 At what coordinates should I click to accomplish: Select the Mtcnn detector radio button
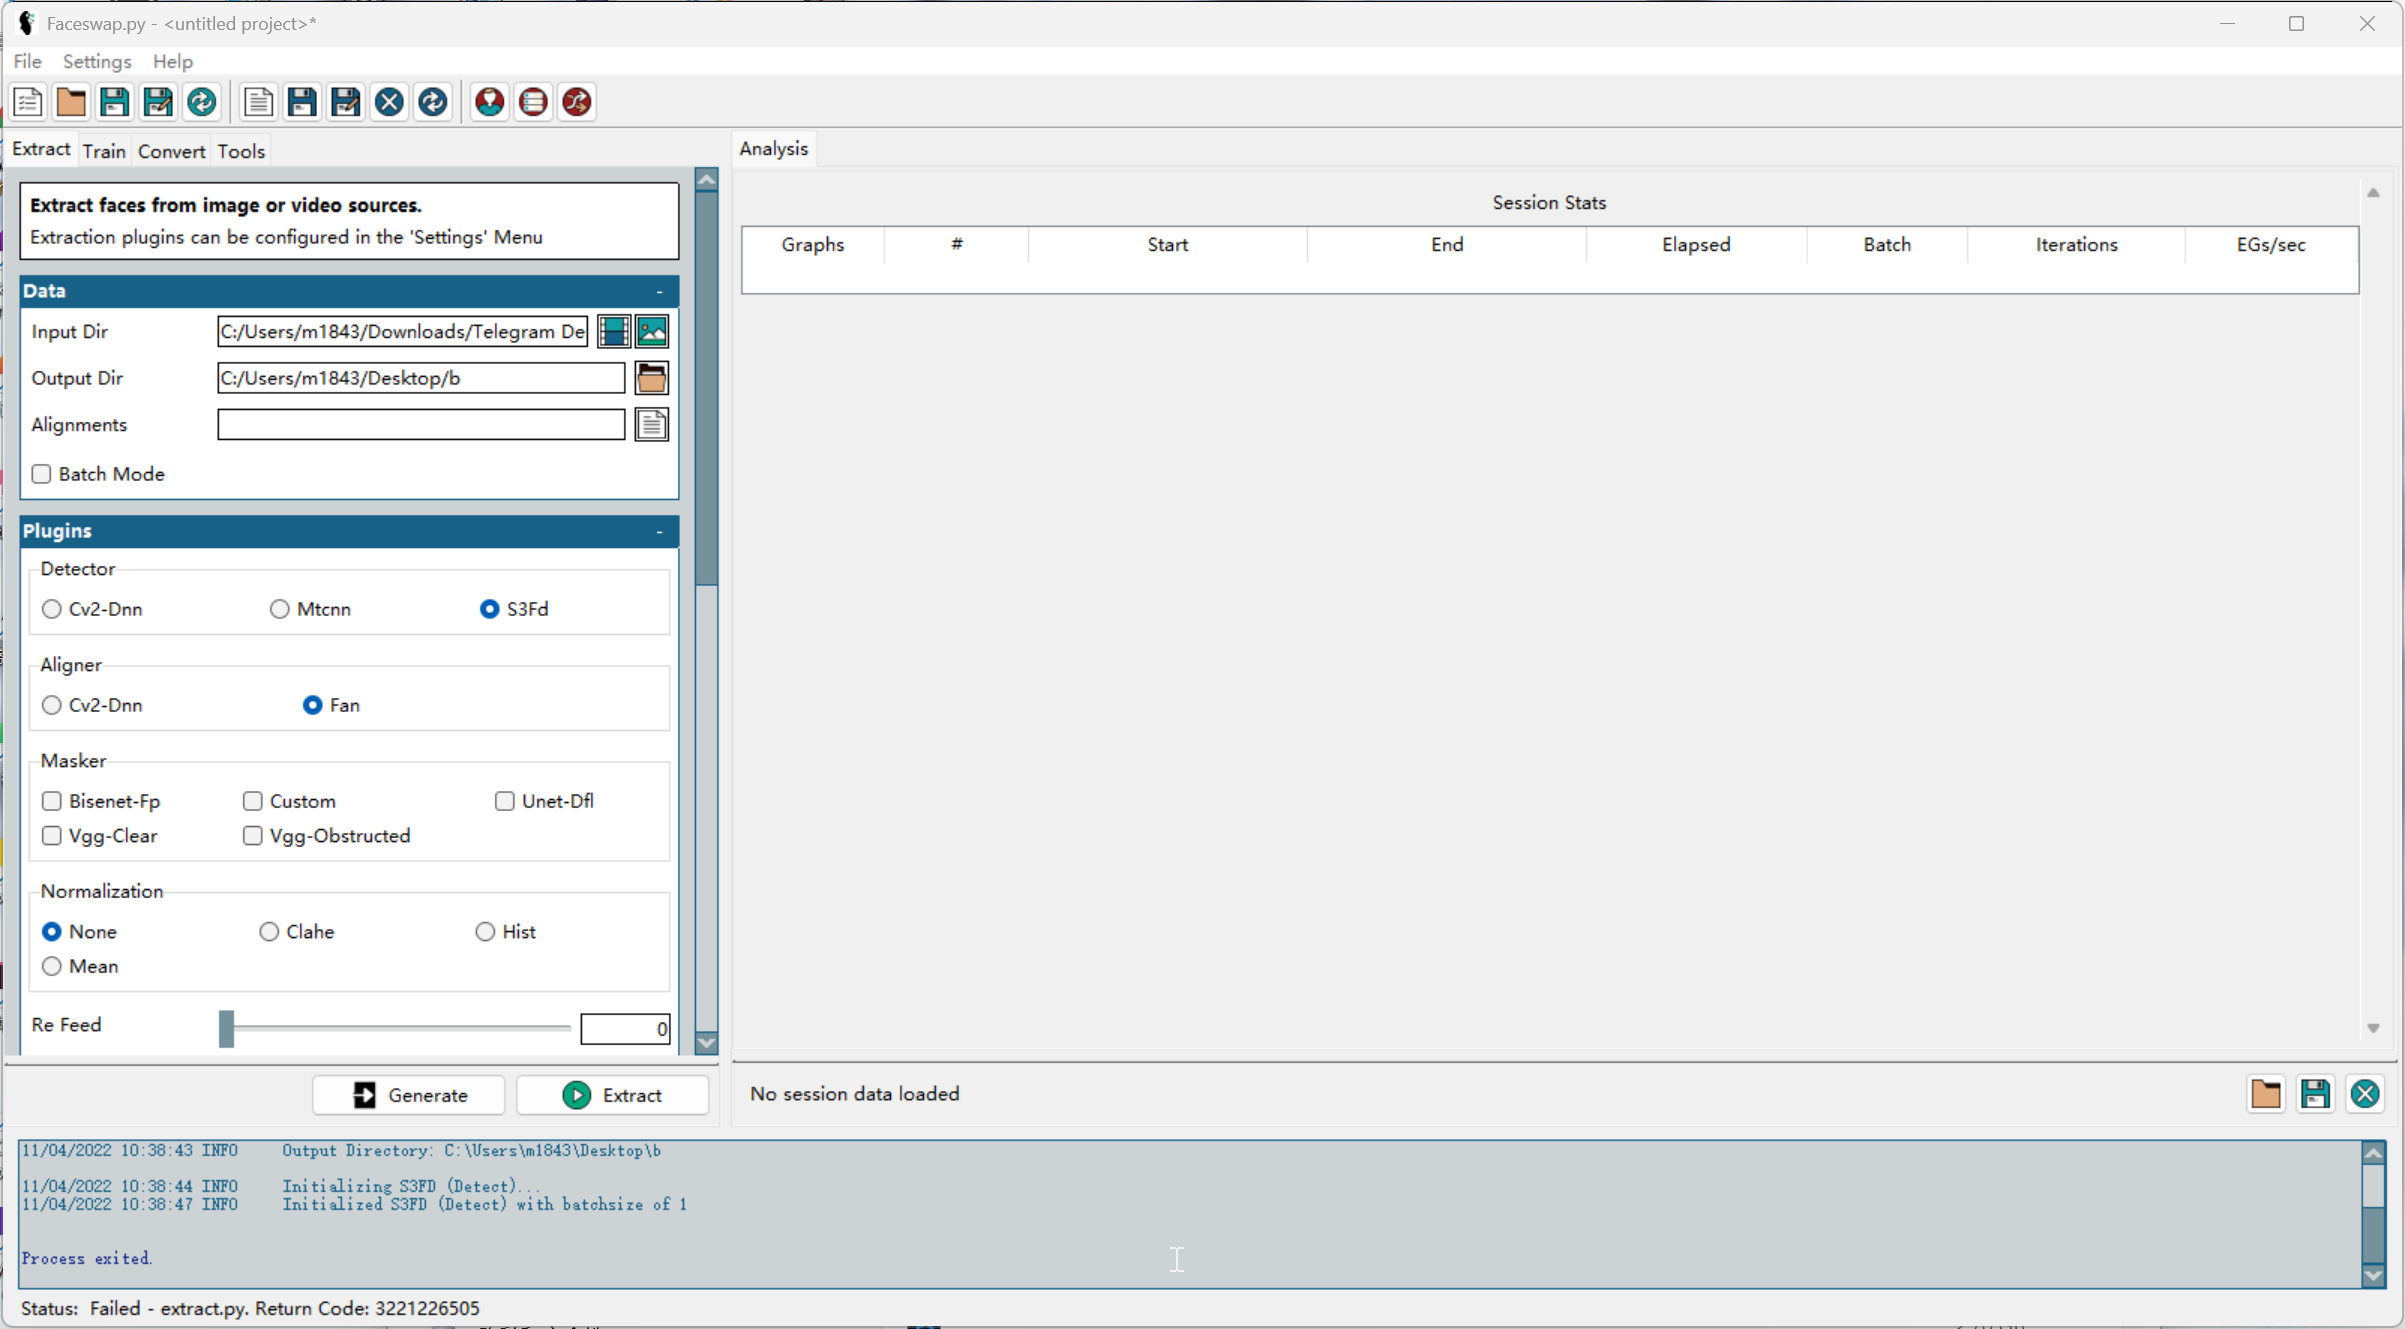[x=279, y=609]
